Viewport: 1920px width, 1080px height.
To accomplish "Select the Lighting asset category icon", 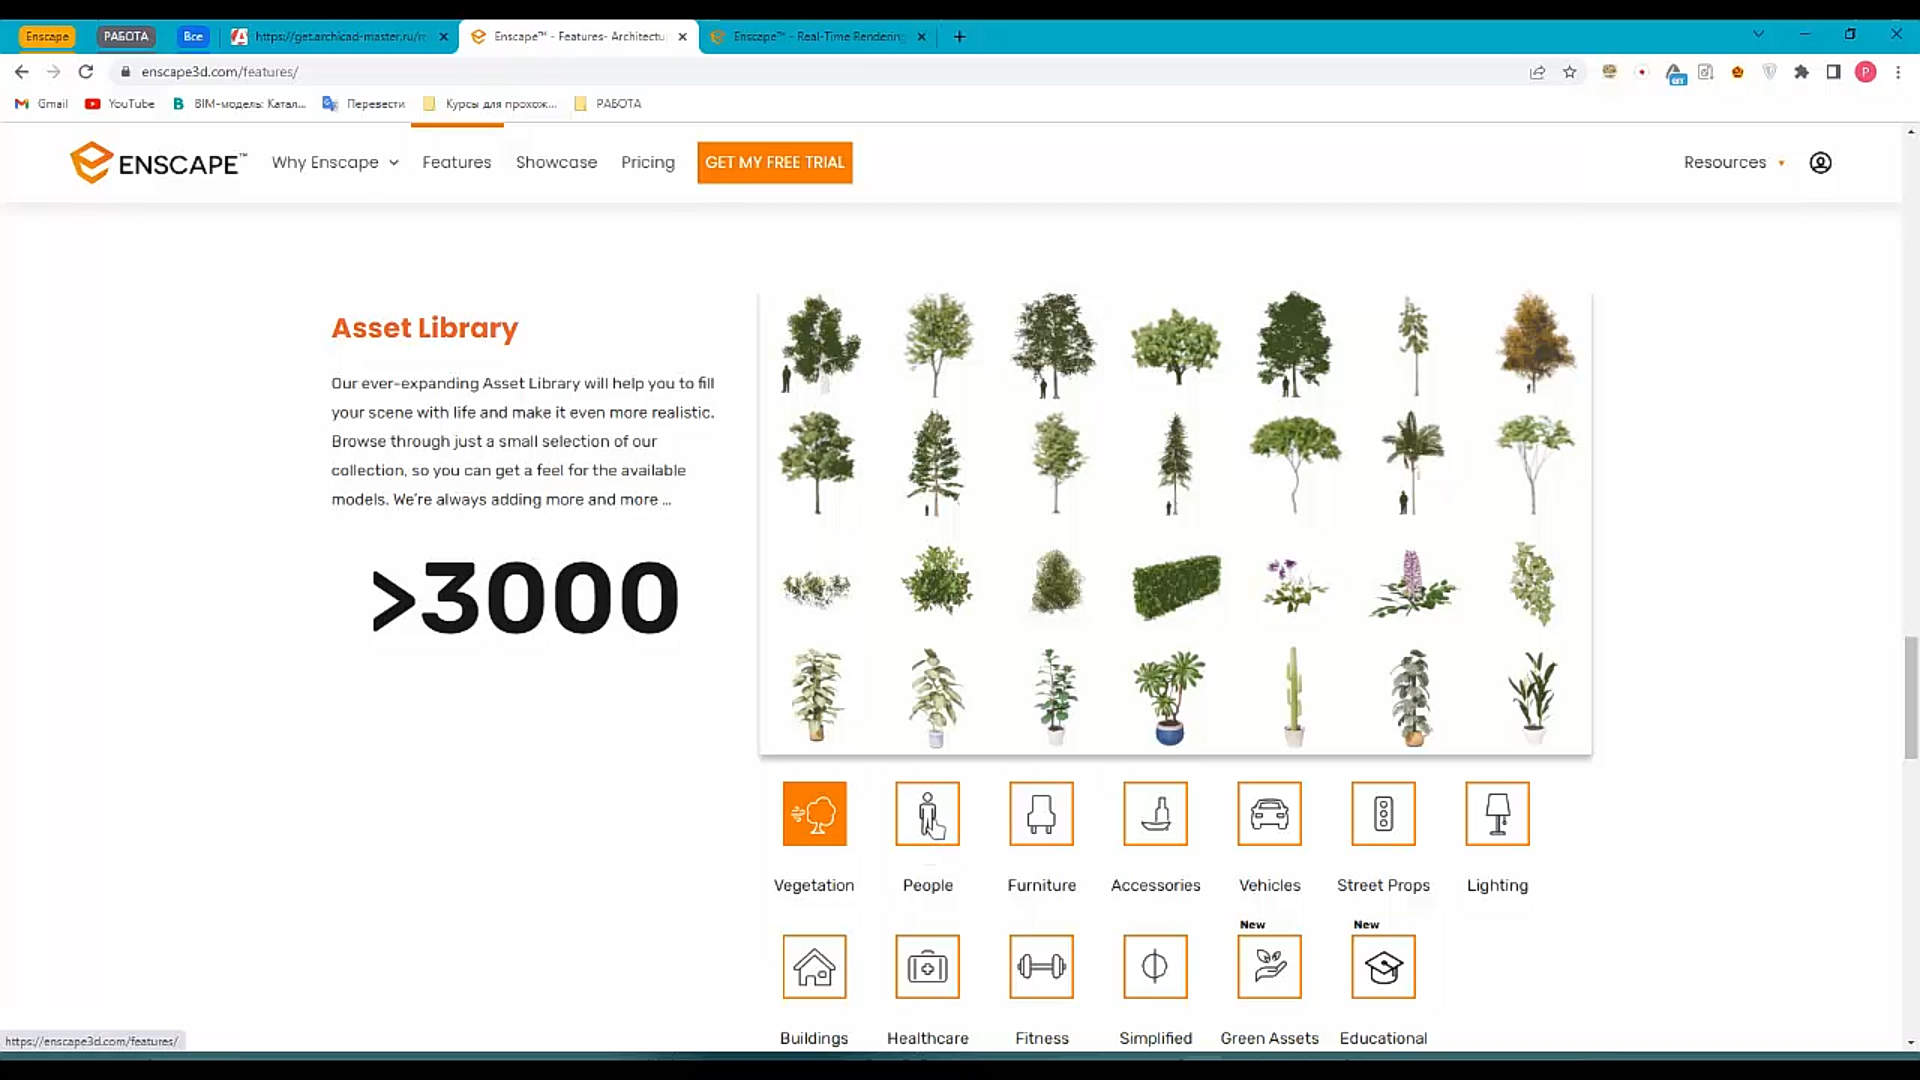I will [1497, 813].
